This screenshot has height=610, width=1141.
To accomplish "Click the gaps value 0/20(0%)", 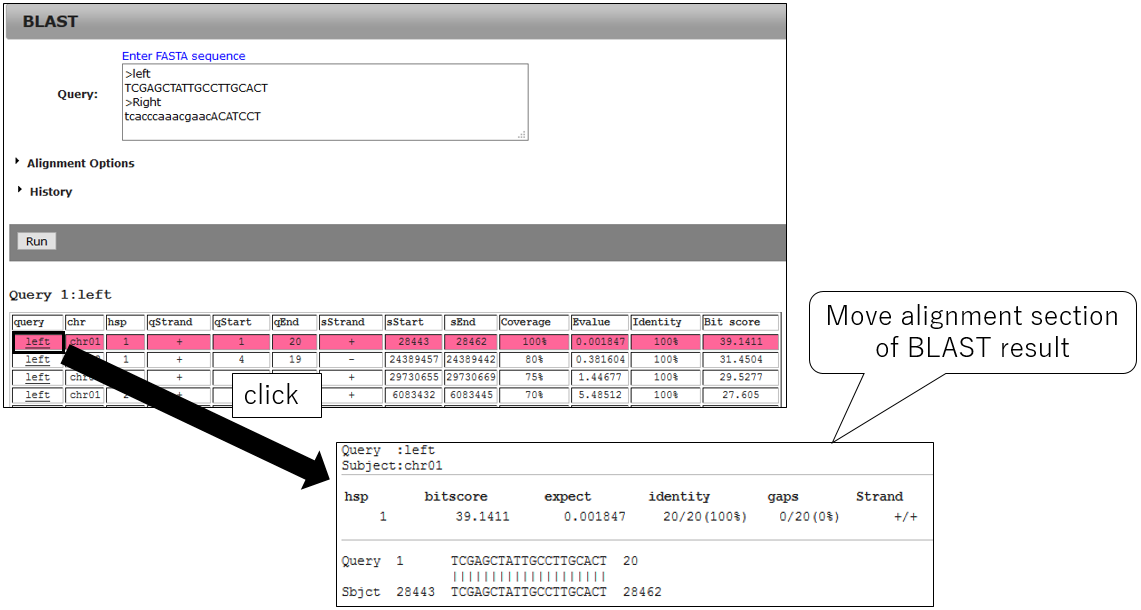I will point(809,517).
